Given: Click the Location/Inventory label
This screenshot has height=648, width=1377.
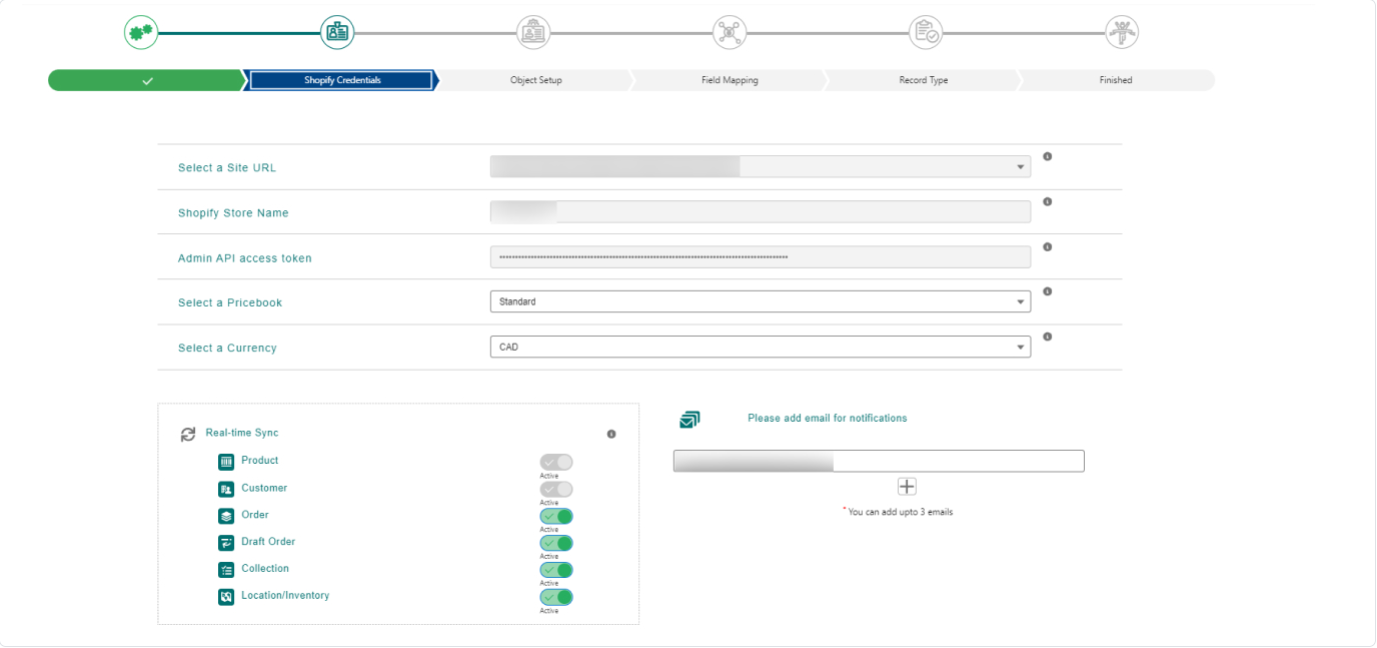Looking at the screenshot, I should [285, 595].
